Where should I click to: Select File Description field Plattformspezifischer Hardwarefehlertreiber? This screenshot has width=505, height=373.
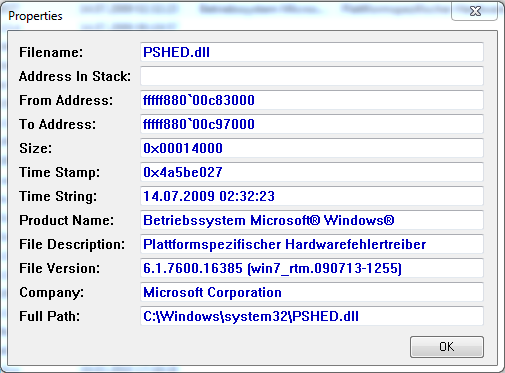tap(312, 244)
